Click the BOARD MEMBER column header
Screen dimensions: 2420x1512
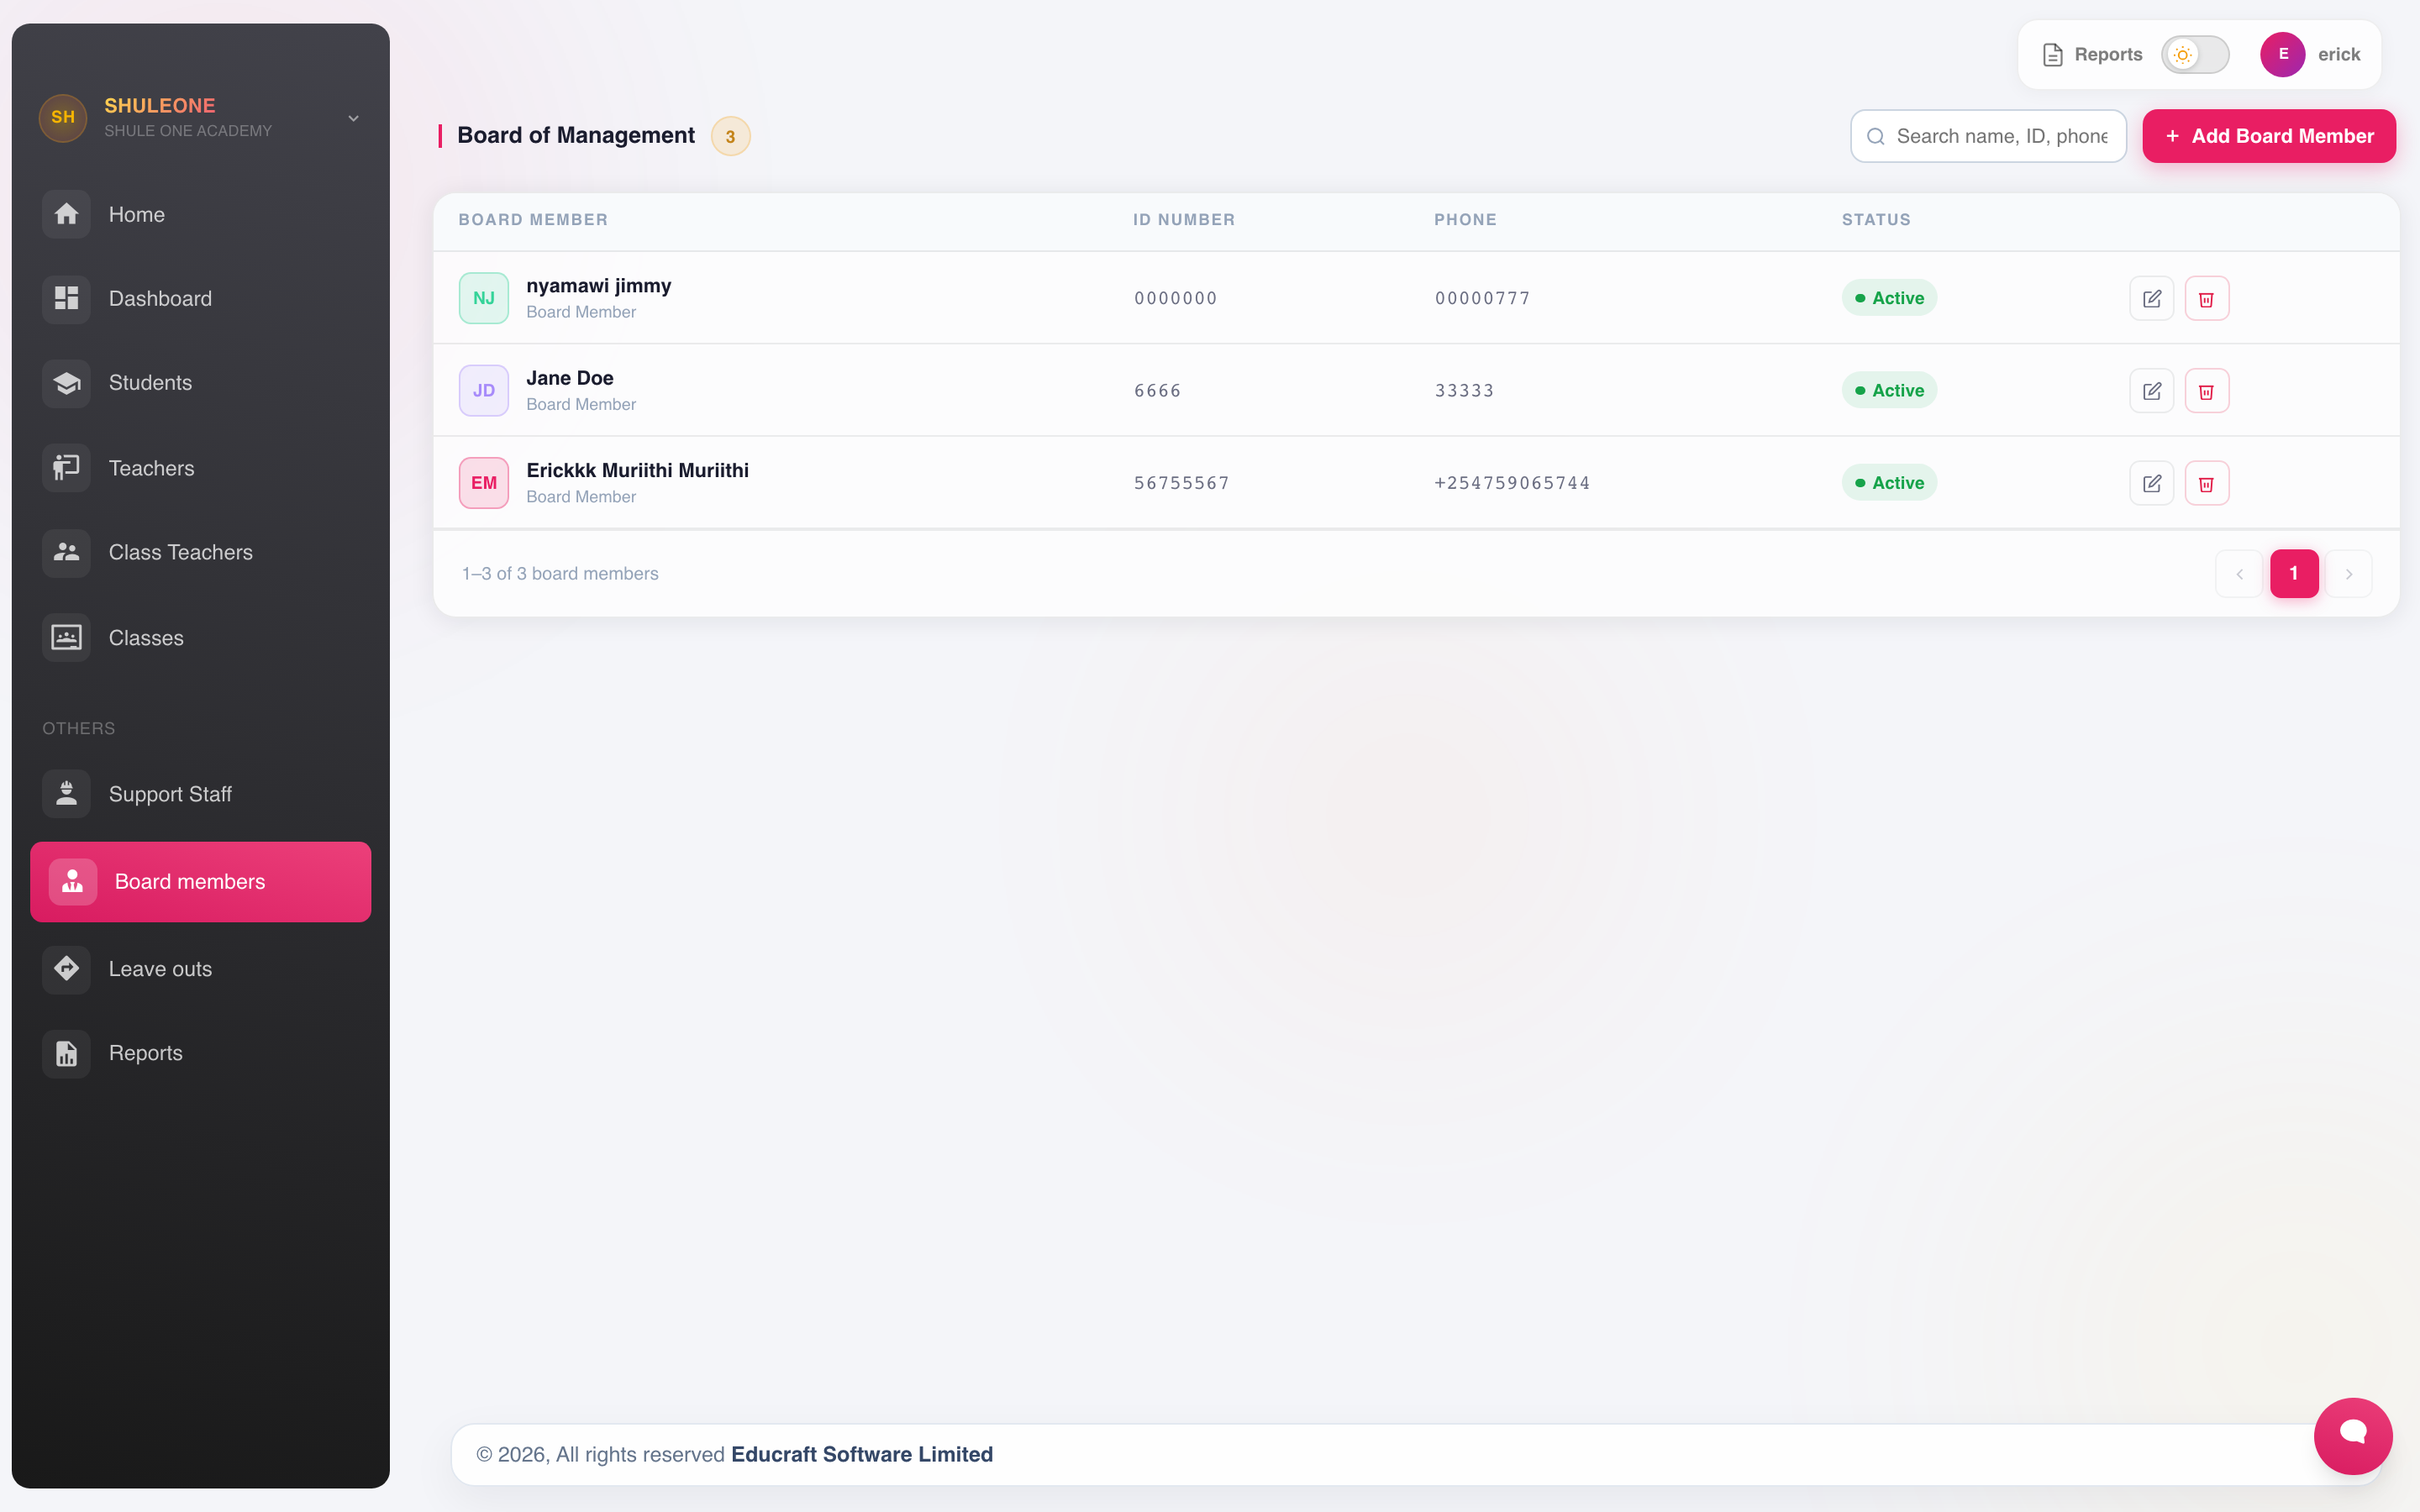tap(533, 220)
